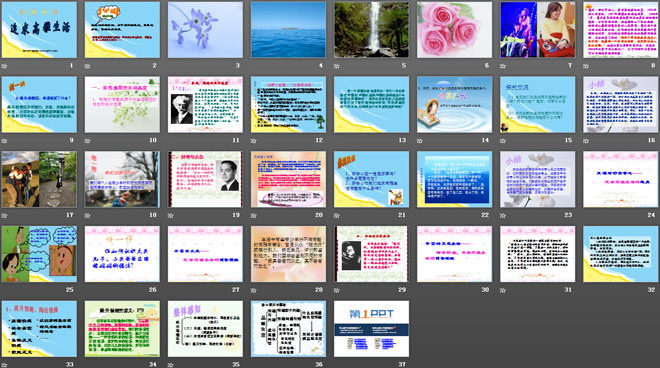The height and width of the screenshot is (368, 660).
Task: Select slide 9 beach background thumbnail
Action: [x=39, y=104]
